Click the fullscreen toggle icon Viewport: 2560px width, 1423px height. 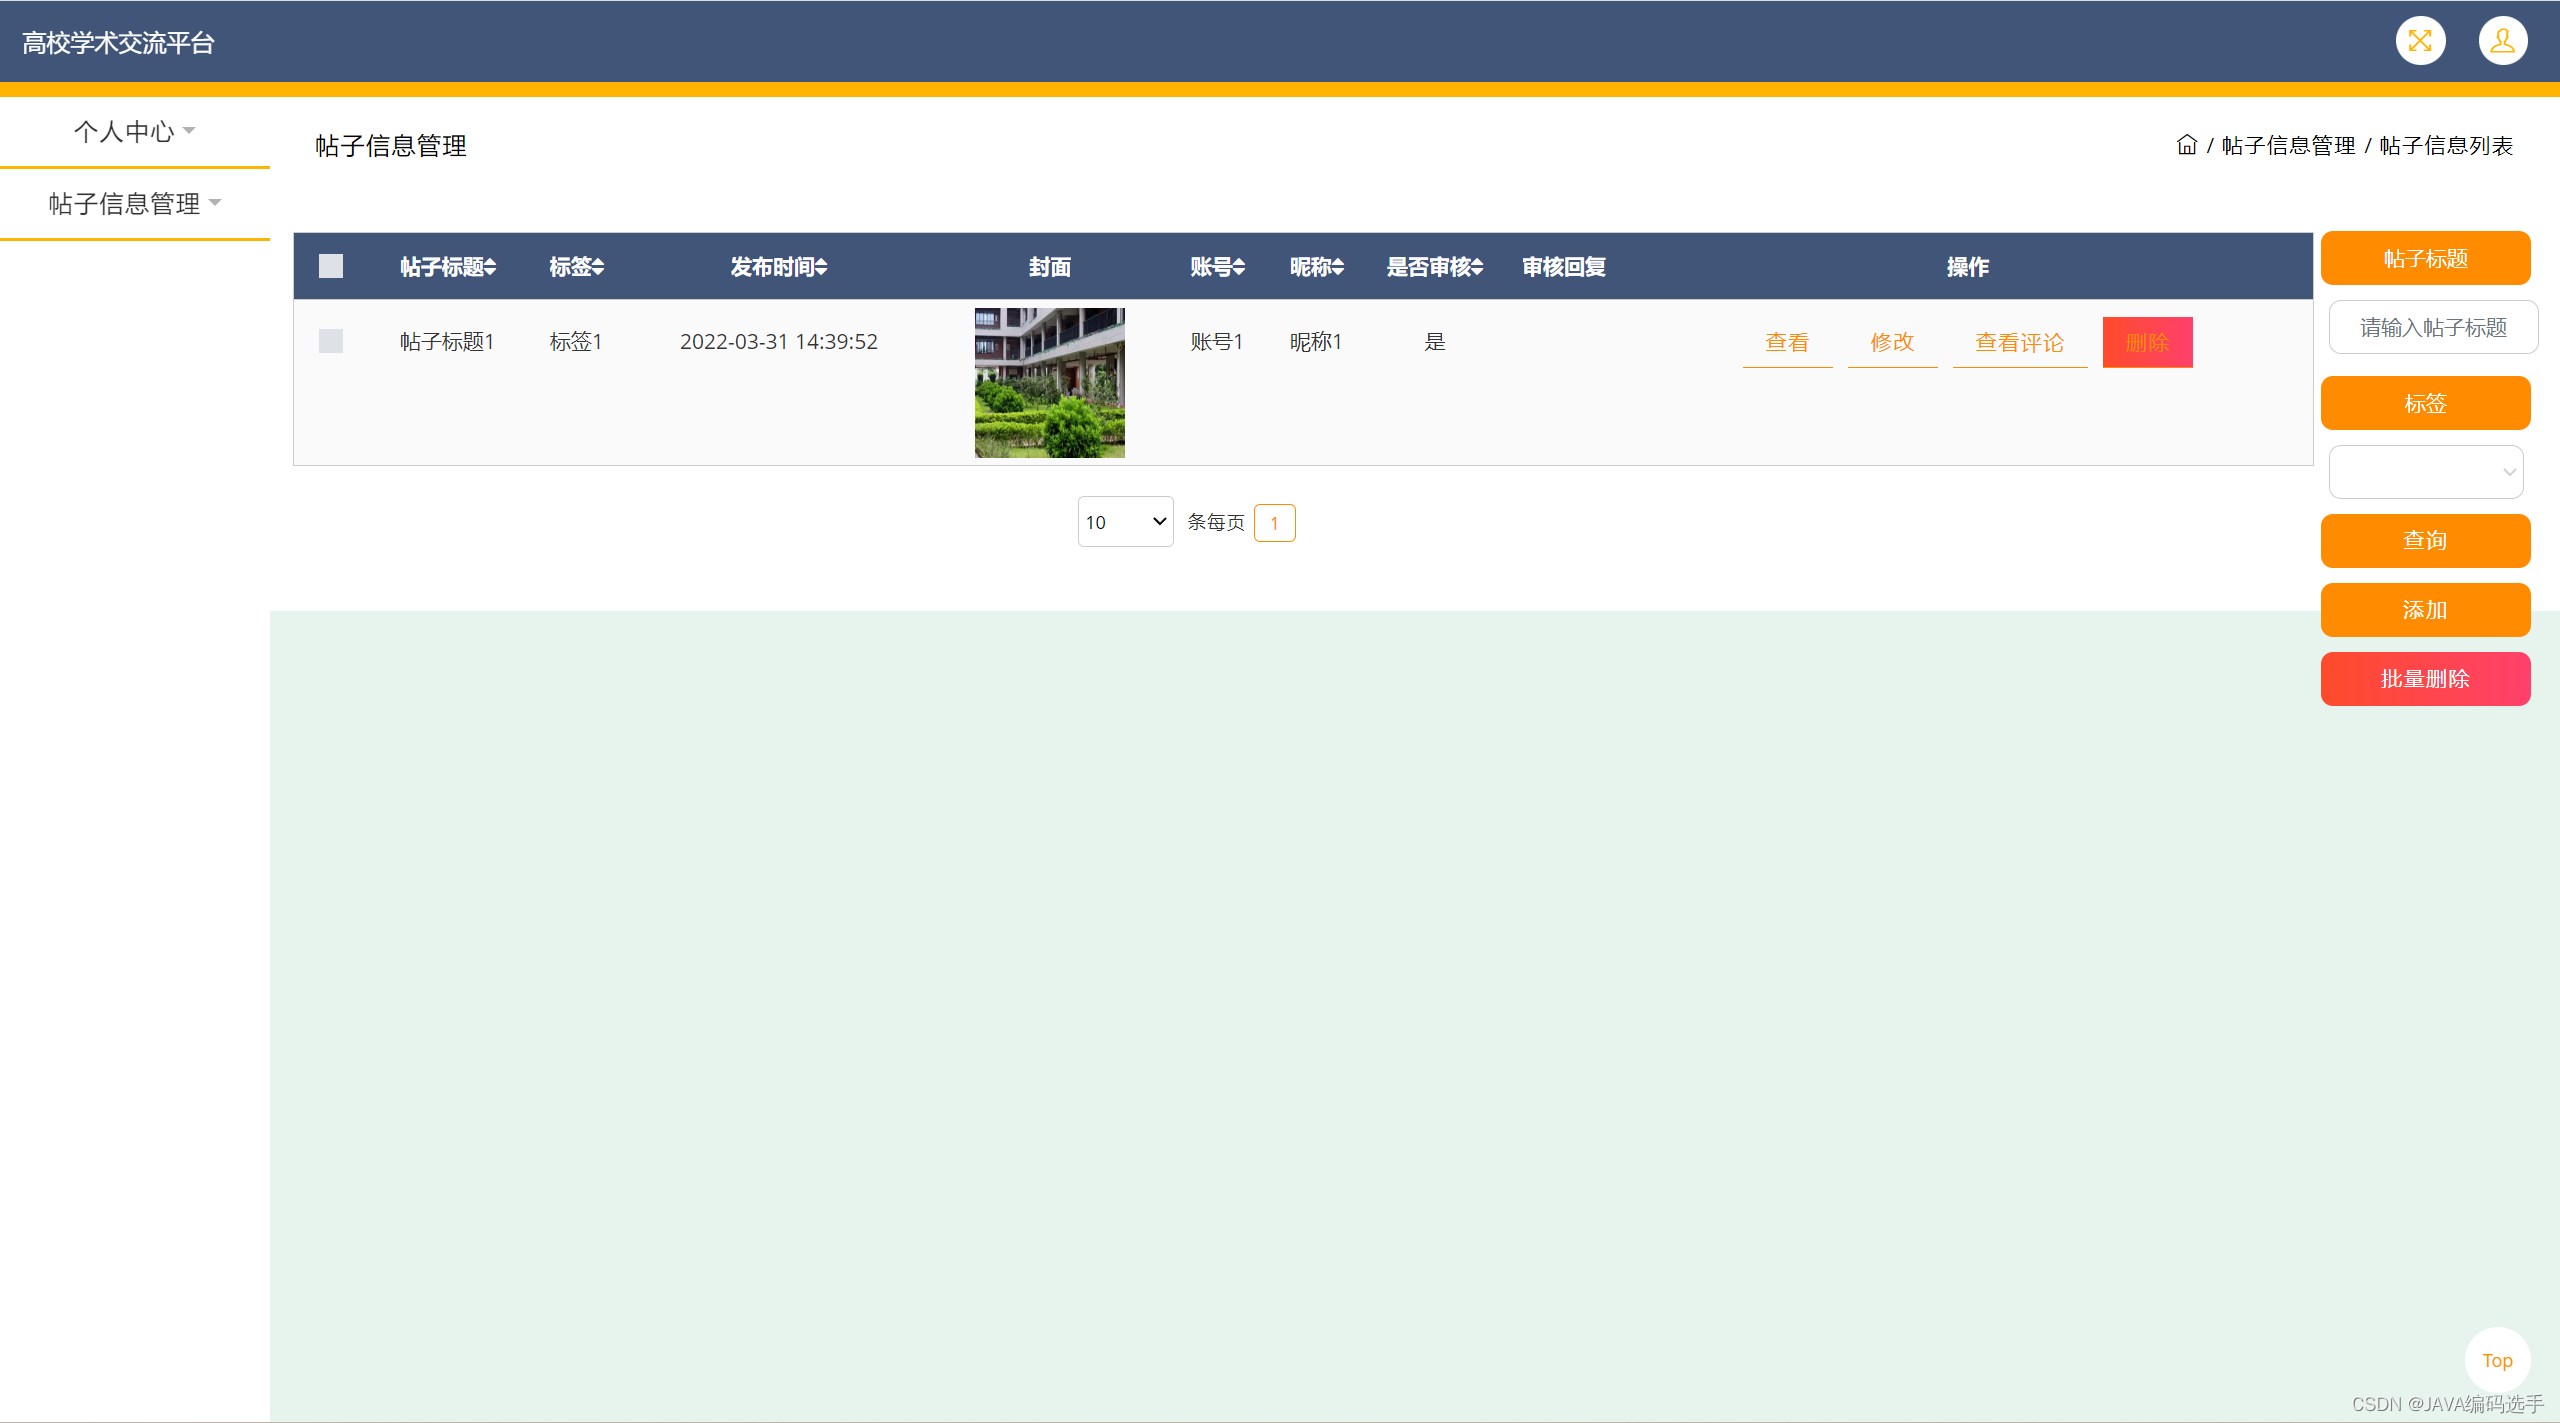pos(2420,41)
